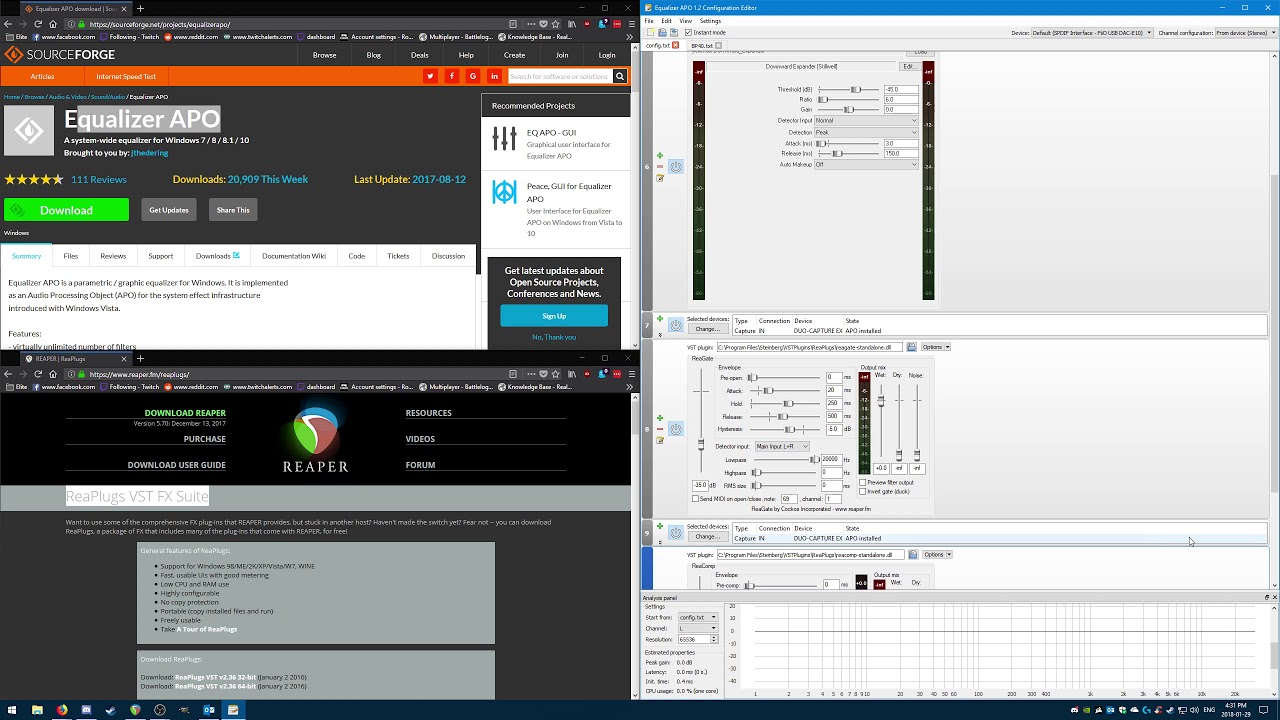This screenshot has width=1280, height=720.
Task: Click the ReaGate Attack value field
Action: pyautogui.click(x=833, y=390)
